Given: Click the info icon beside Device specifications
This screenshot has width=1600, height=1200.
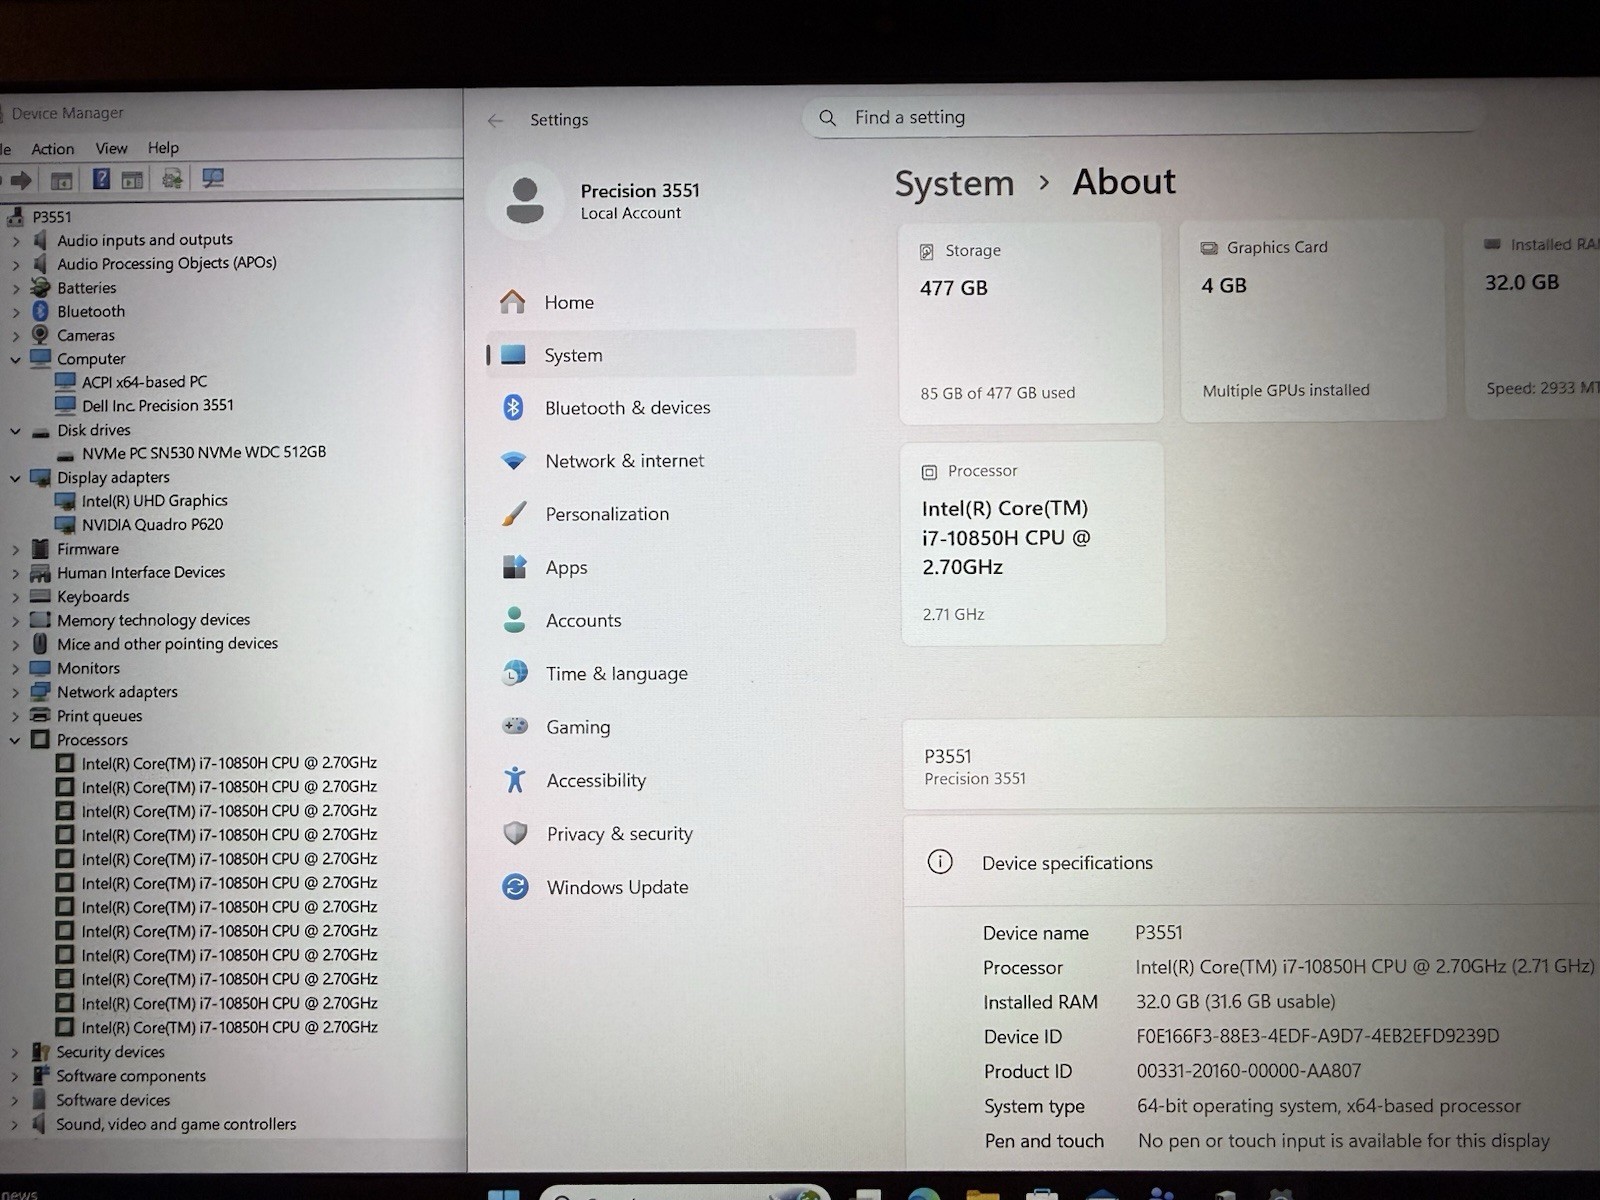Looking at the screenshot, I should tap(940, 861).
